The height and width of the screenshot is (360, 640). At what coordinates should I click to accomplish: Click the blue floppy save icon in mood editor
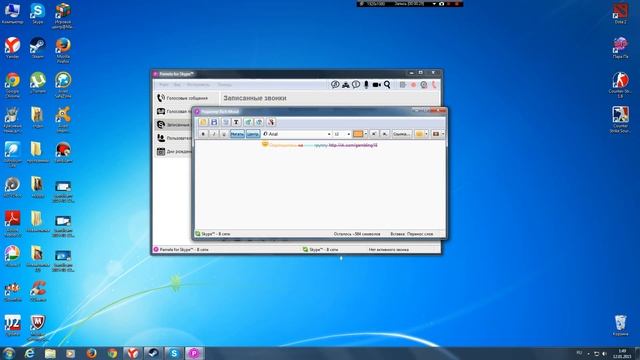tap(214, 122)
